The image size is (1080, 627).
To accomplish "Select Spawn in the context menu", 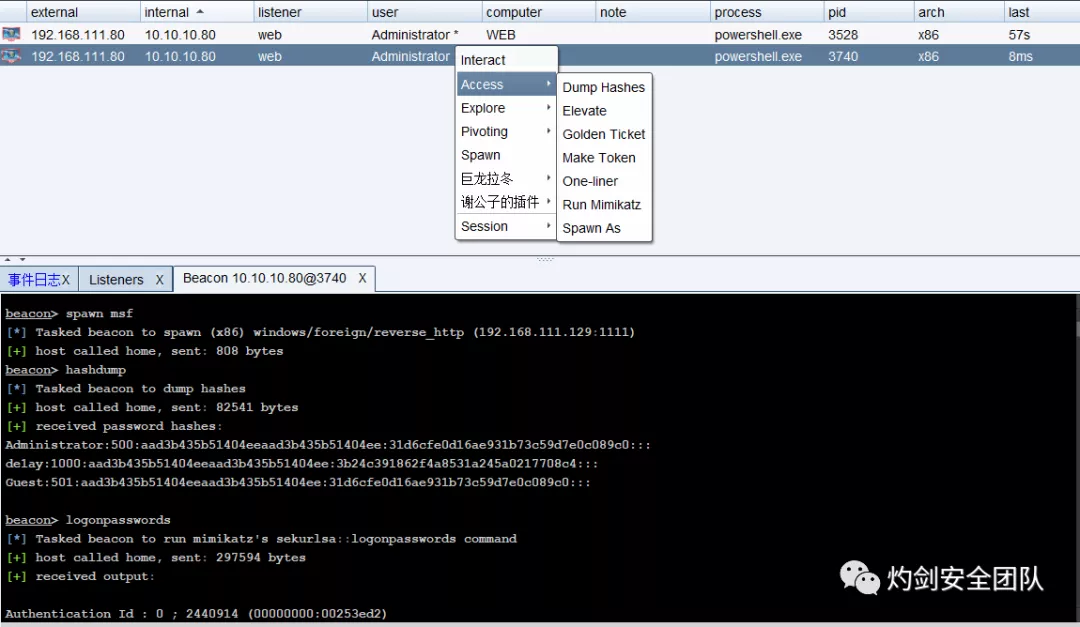I will coord(506,155).
